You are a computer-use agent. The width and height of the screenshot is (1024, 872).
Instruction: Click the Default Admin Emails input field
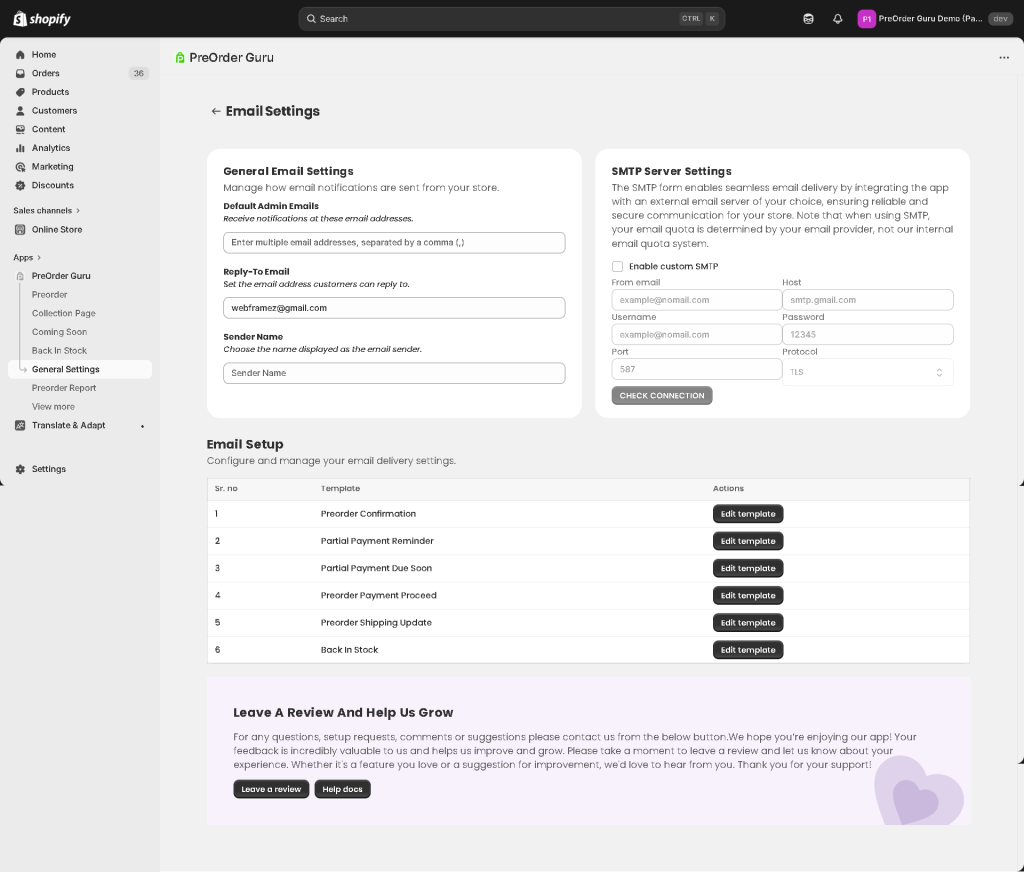pyautogui.click(x=394, y=243)
